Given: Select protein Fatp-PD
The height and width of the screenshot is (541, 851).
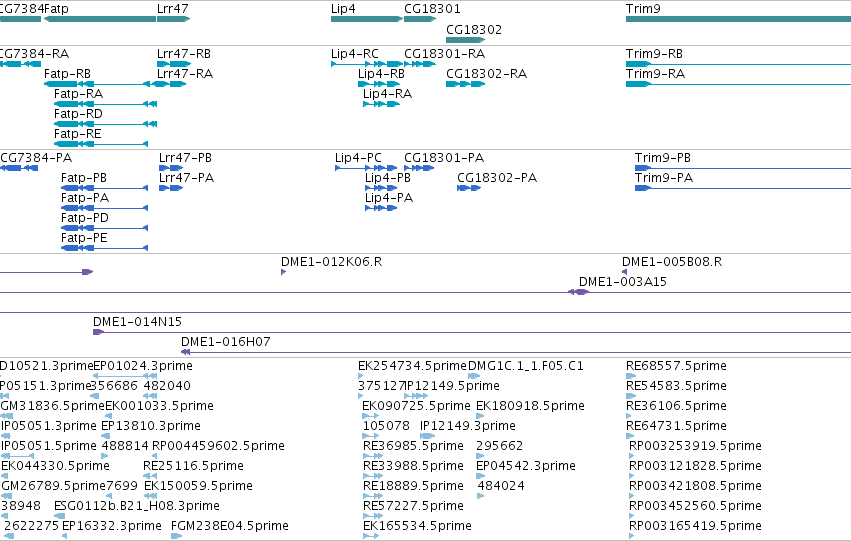Looking at the screenshot, I should pos(104,228).
